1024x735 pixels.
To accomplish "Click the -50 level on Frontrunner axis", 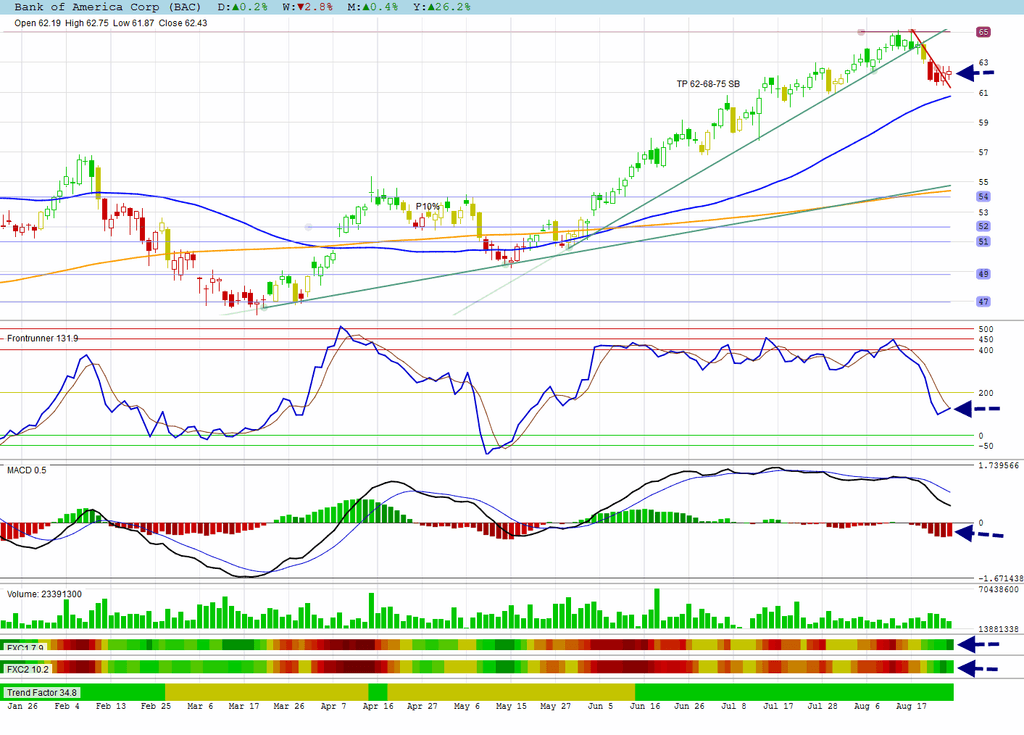I will (x=984, y=446).
